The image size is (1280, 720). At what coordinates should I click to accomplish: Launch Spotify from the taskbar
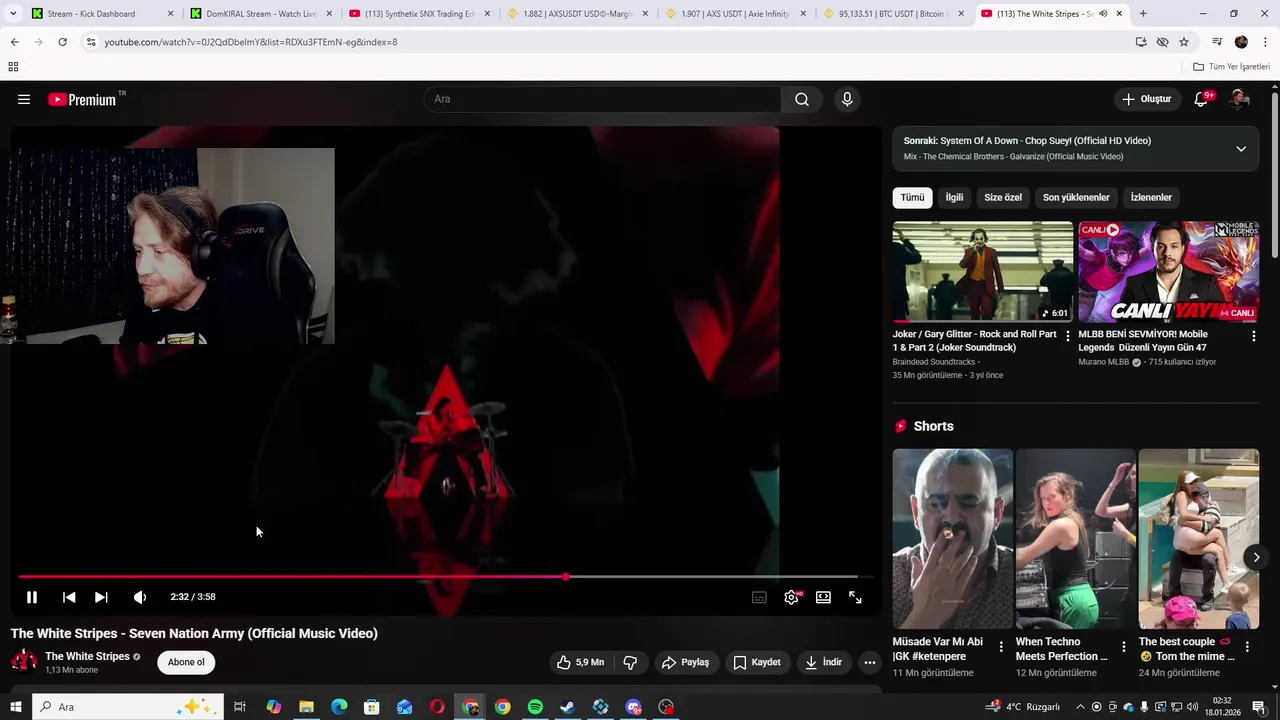point(535,707)
